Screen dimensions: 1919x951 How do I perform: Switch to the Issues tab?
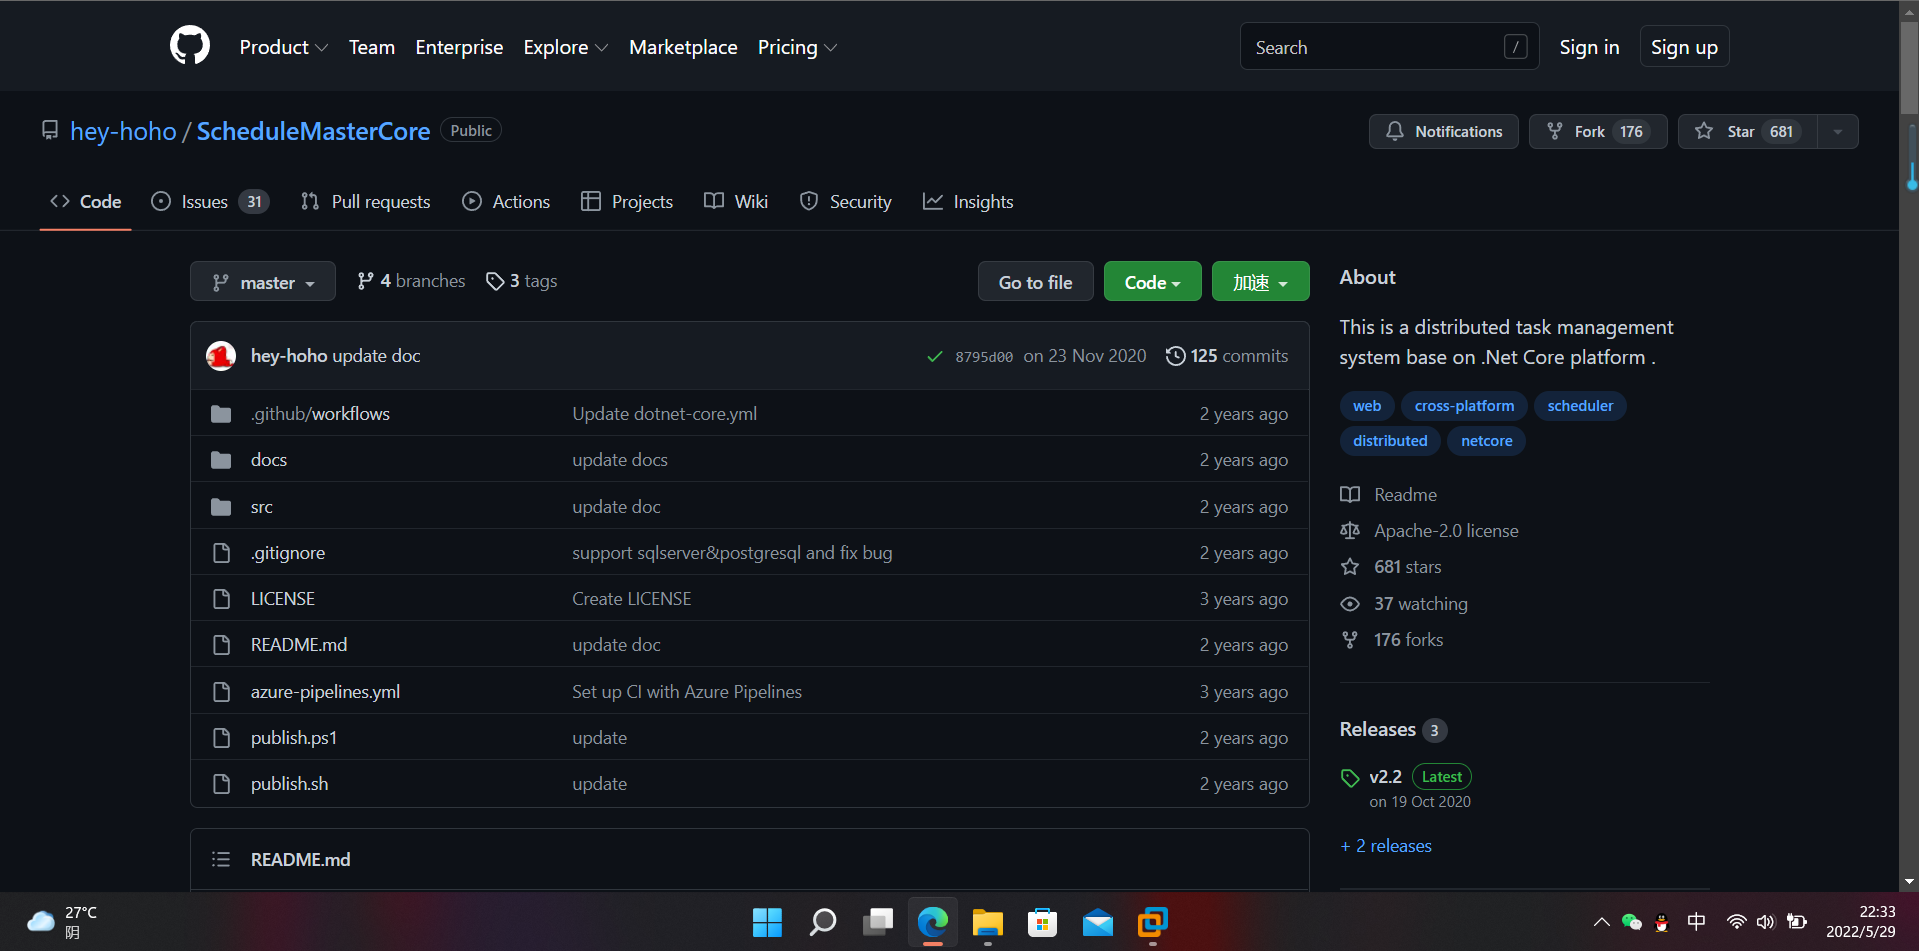click(210, 202)
